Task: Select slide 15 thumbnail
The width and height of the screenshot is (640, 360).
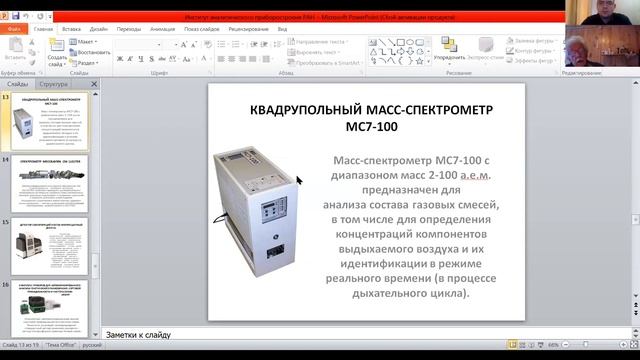Action: tap(49, 246)
